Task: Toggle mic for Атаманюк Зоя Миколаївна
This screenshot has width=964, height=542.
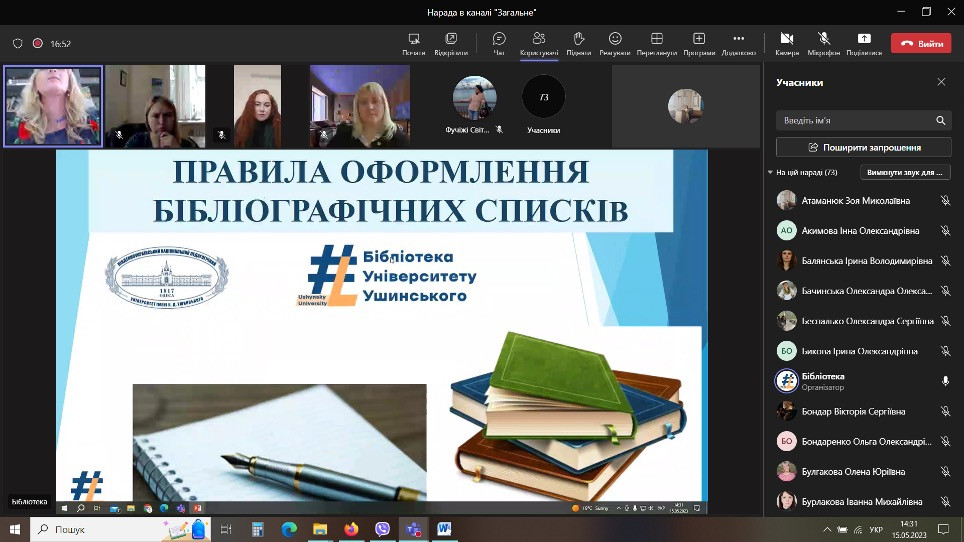Action: (944, 200)
